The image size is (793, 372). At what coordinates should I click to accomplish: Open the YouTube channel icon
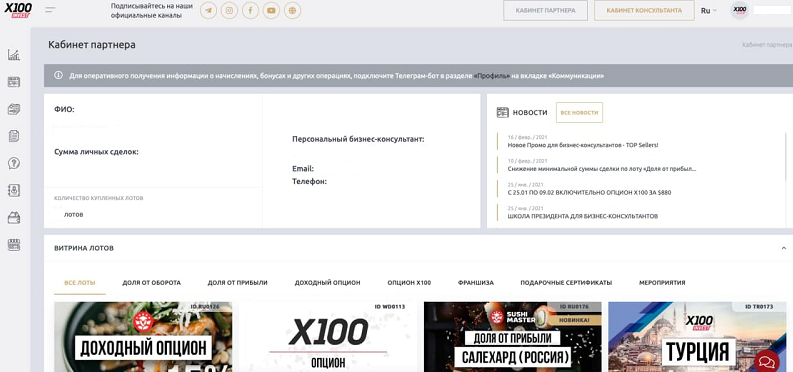click(x=271, y=11)
